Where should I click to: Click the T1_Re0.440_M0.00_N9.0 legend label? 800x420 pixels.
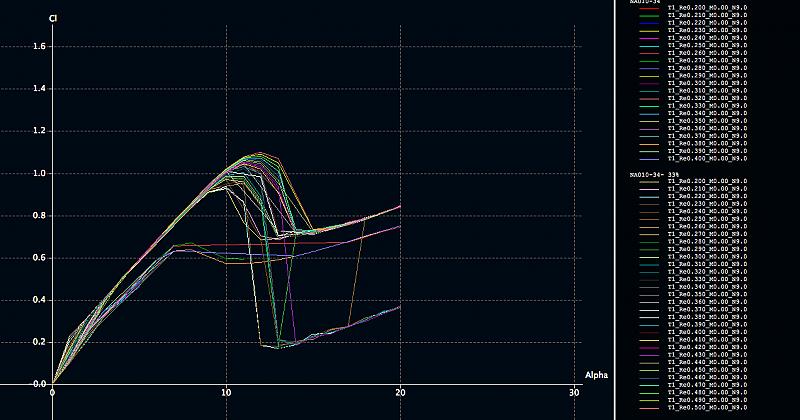[707, 362]
